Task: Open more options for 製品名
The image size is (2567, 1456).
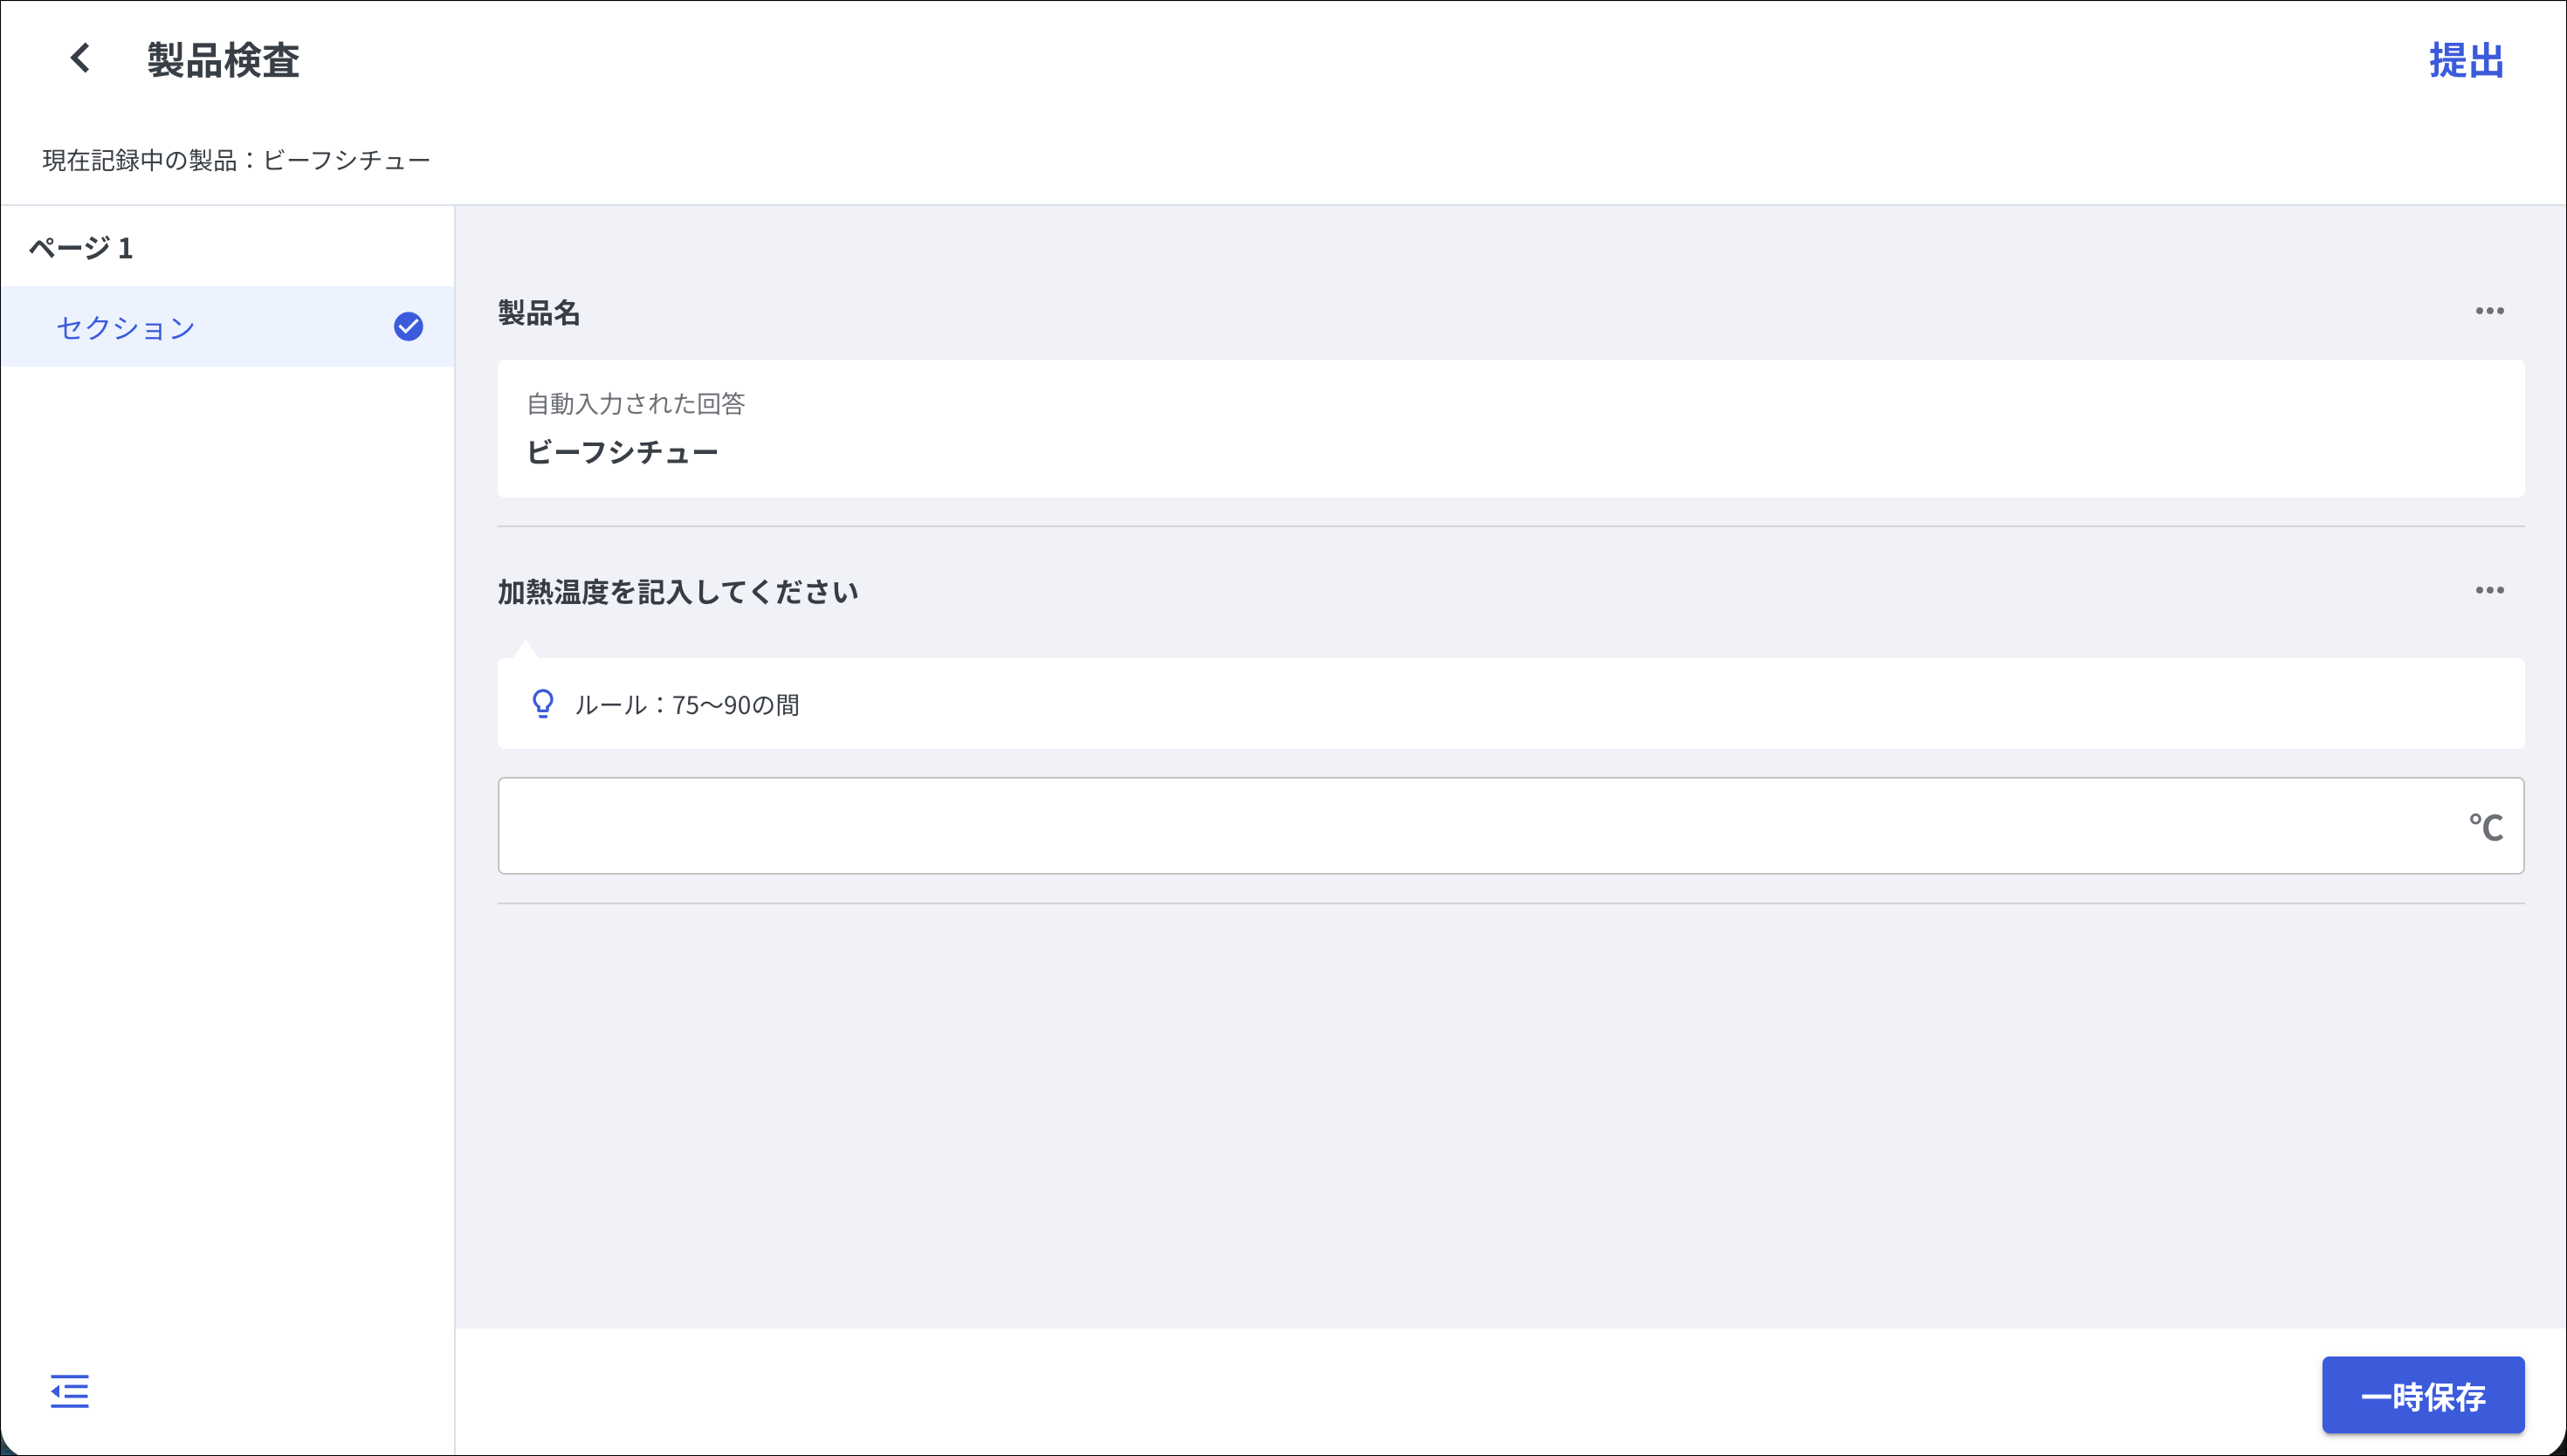Action: [2489, 311]
